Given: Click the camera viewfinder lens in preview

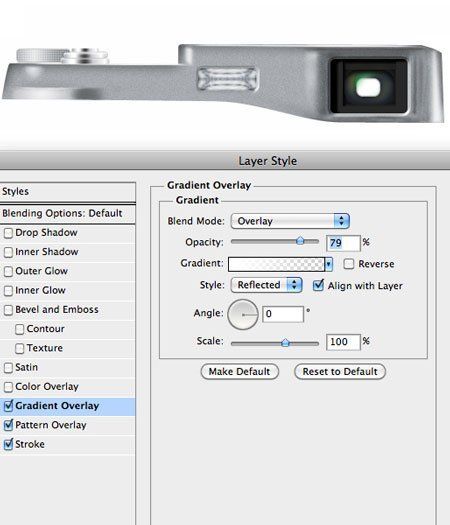Looking at the screenshot, I should point(369,86).
